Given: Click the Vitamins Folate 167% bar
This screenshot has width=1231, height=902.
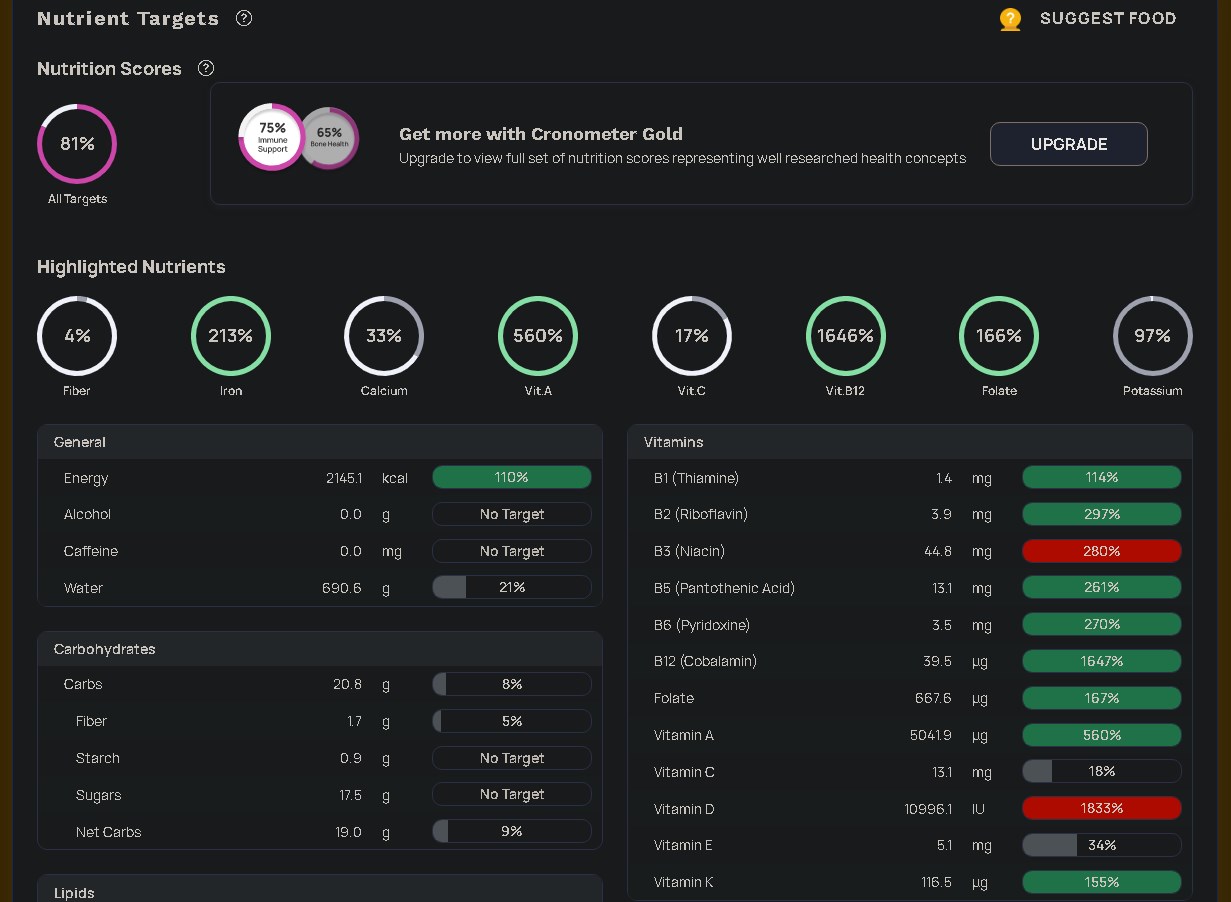Looking at the screenshot, I should (x=1102, y=698).
